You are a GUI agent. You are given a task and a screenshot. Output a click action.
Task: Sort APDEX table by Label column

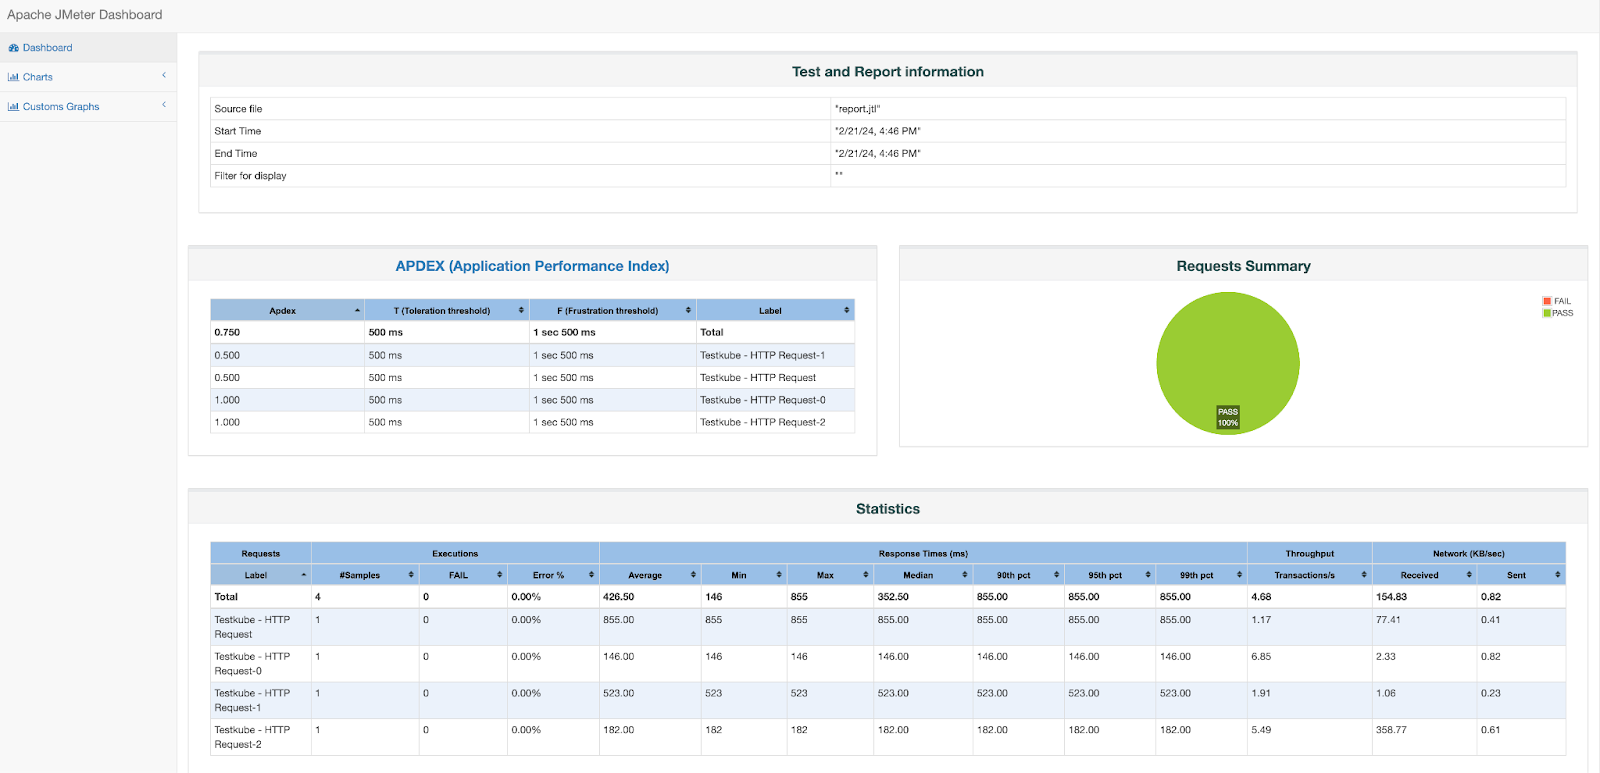pos(846,311)
